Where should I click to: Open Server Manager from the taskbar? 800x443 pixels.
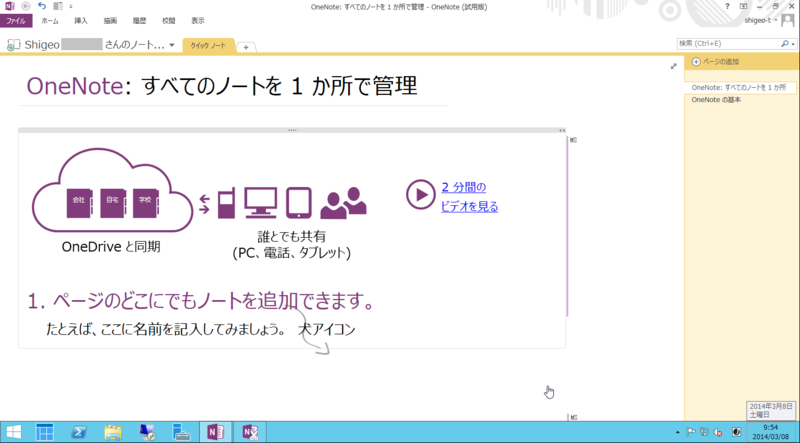(x=44, y=432)
